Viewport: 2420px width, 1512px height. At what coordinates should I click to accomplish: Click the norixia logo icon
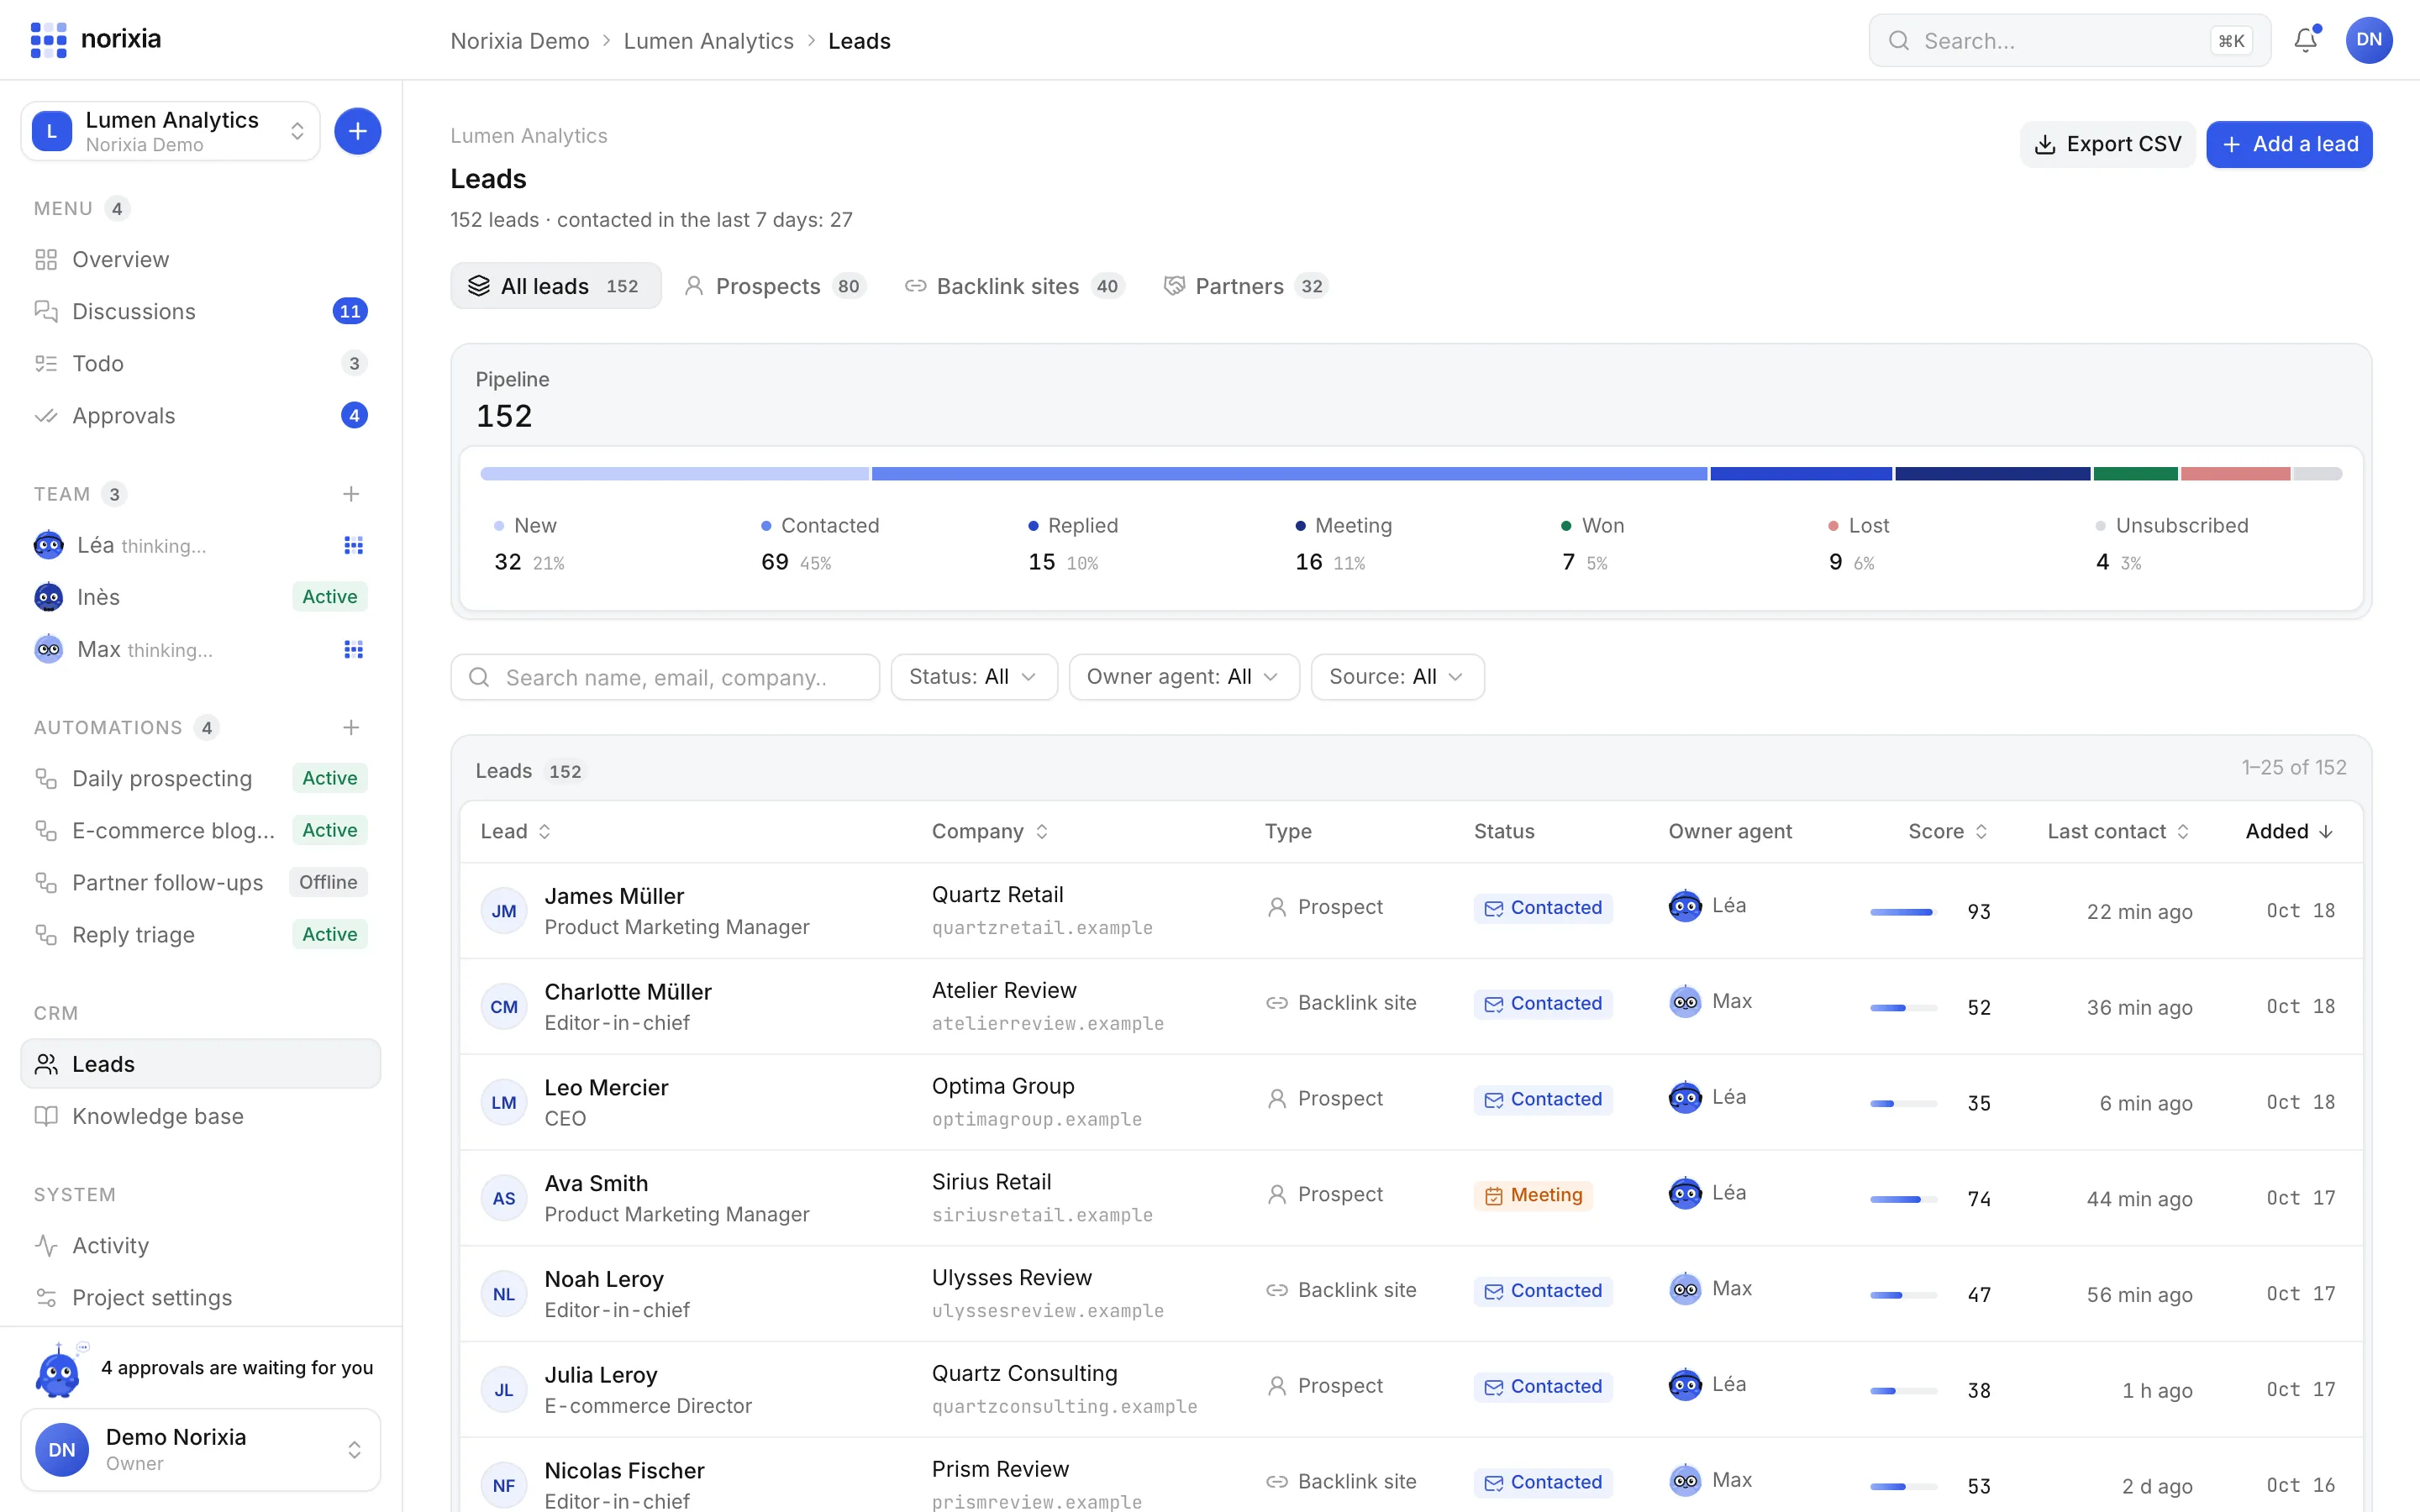click(x=48, y=40)
